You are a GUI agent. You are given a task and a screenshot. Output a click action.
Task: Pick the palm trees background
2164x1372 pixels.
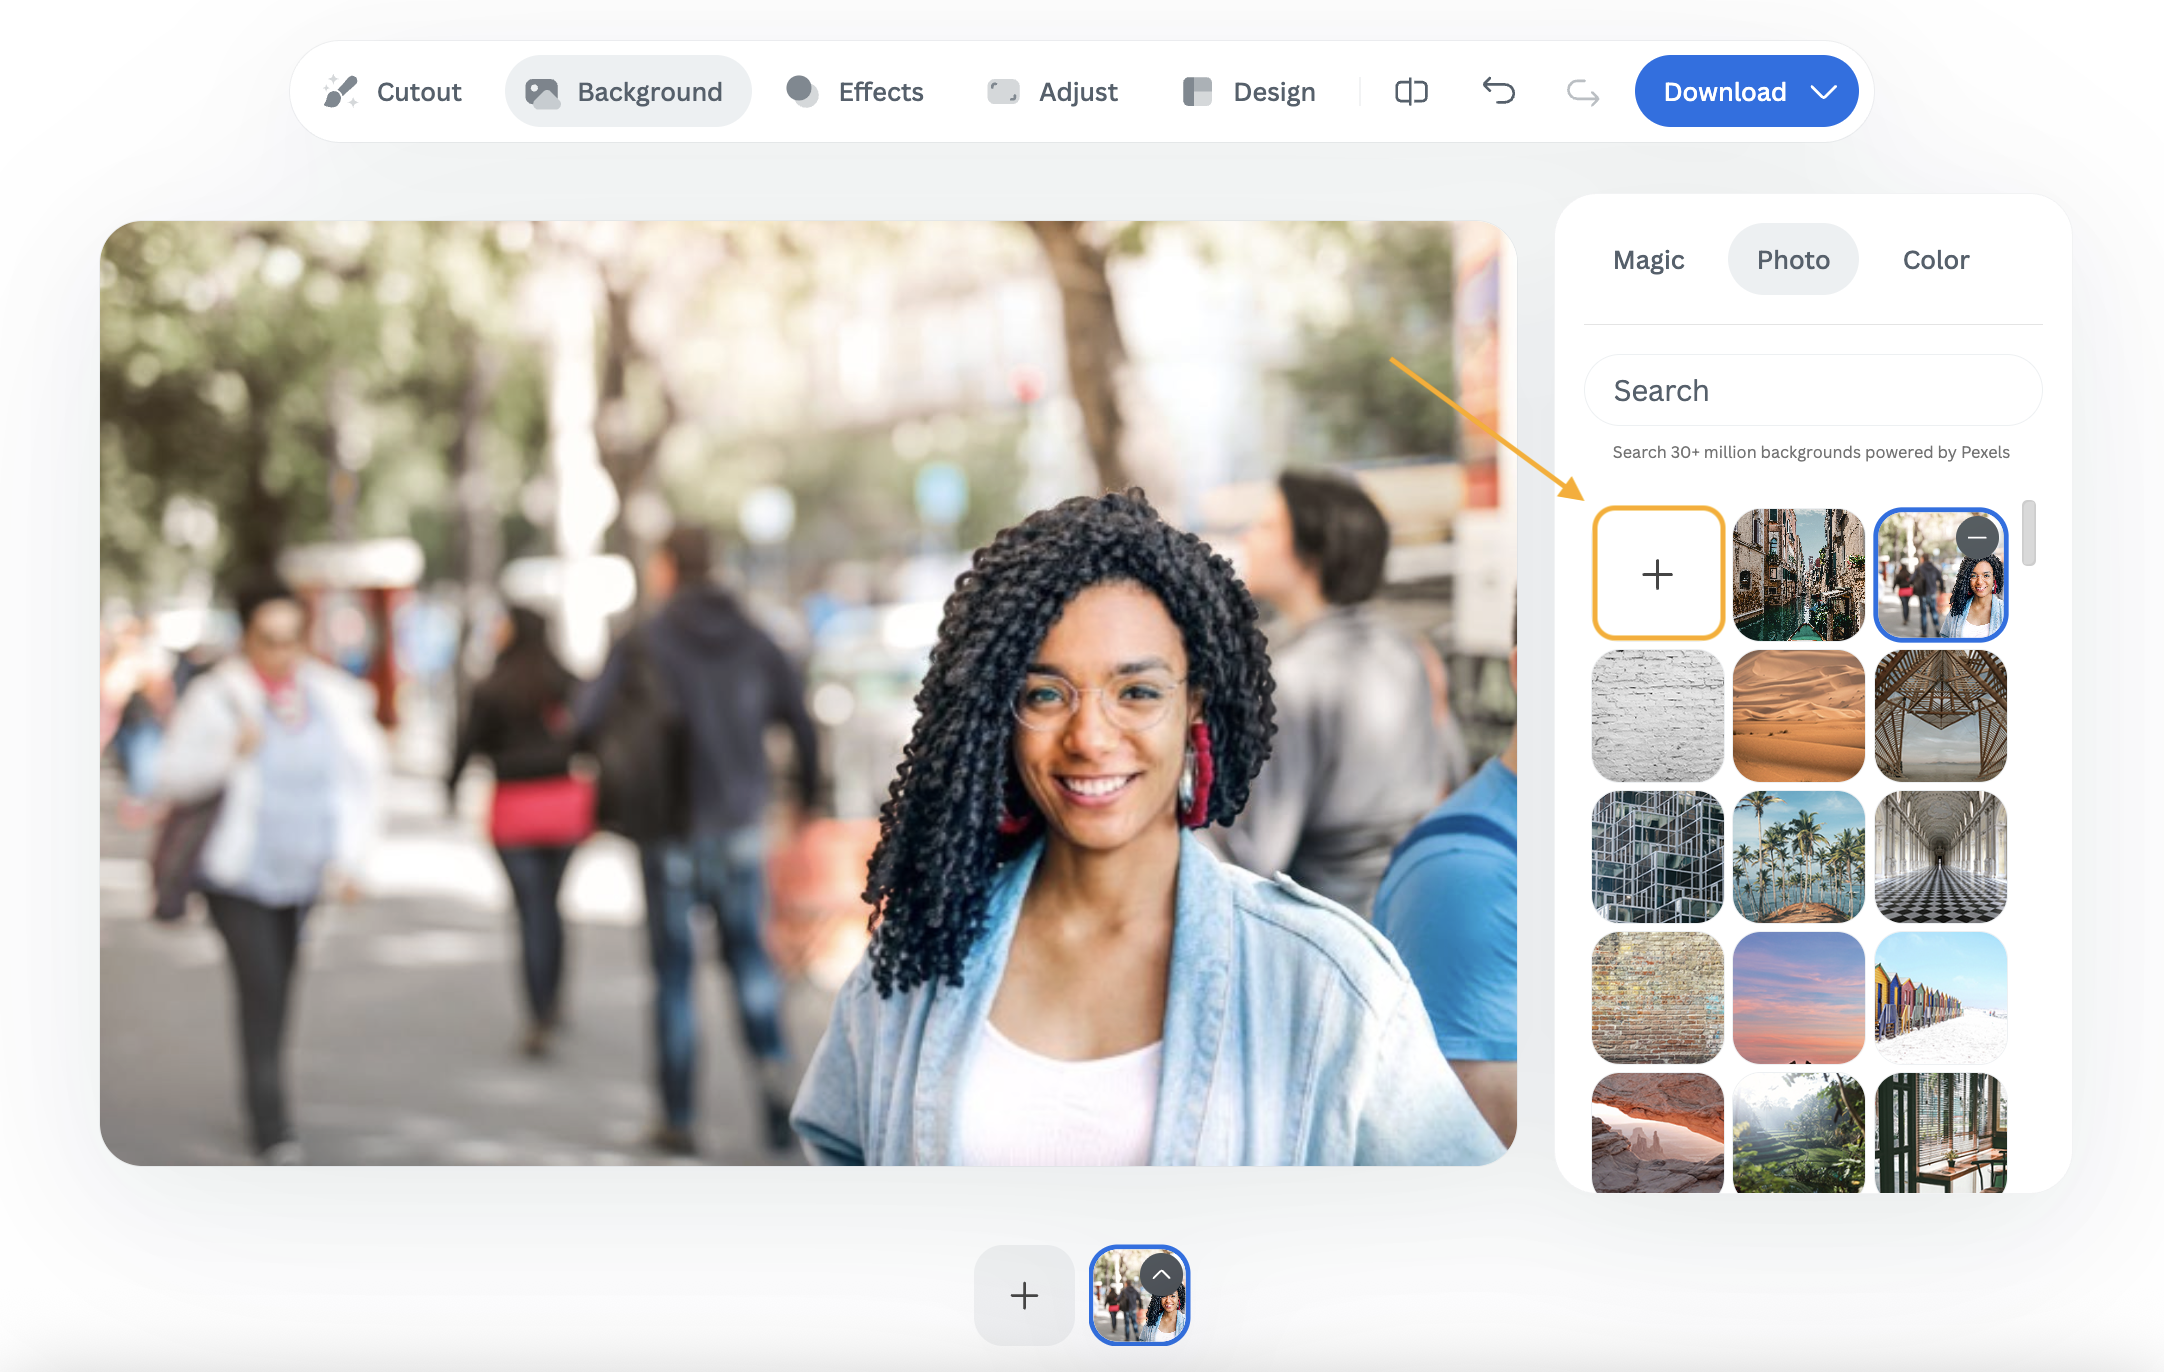point(1798,857)
